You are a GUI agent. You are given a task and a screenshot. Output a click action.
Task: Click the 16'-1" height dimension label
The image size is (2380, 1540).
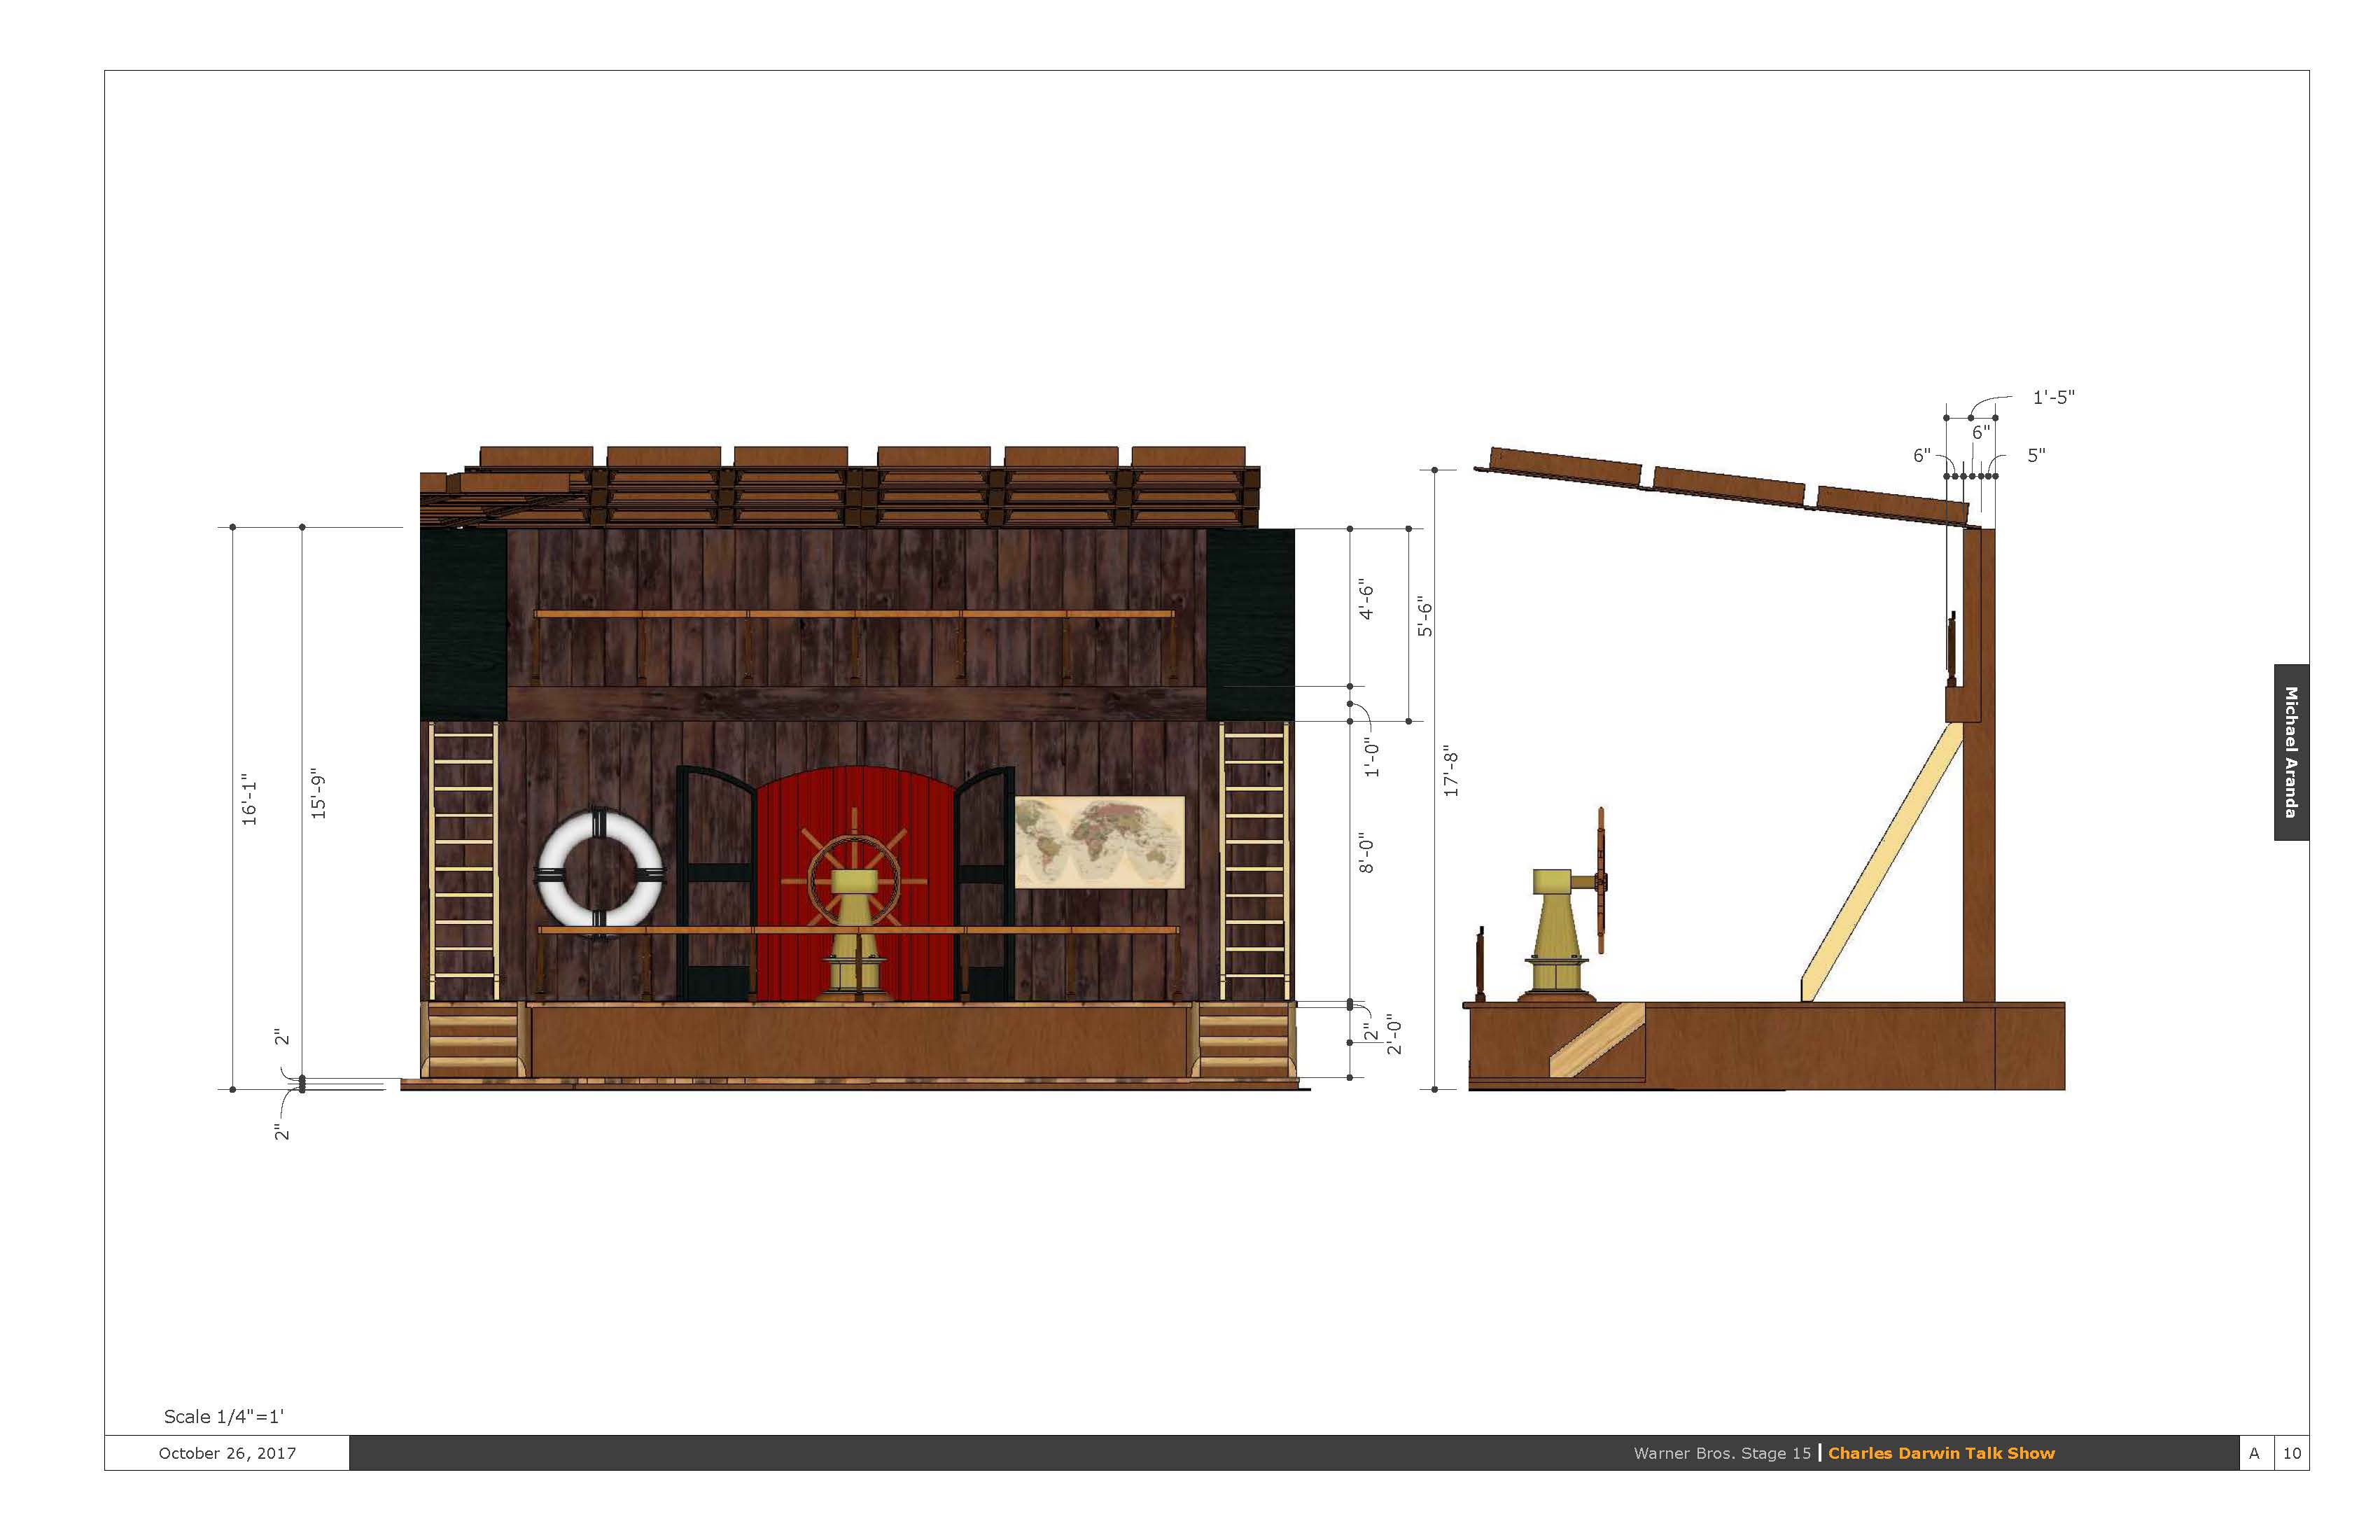(x=249, y=799)
